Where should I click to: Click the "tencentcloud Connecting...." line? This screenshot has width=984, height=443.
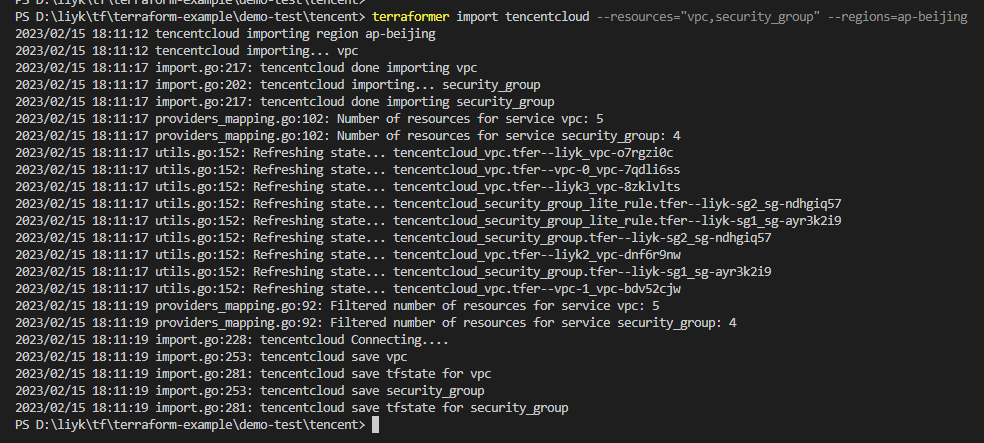pyautogui.click(x=355, y=339)
